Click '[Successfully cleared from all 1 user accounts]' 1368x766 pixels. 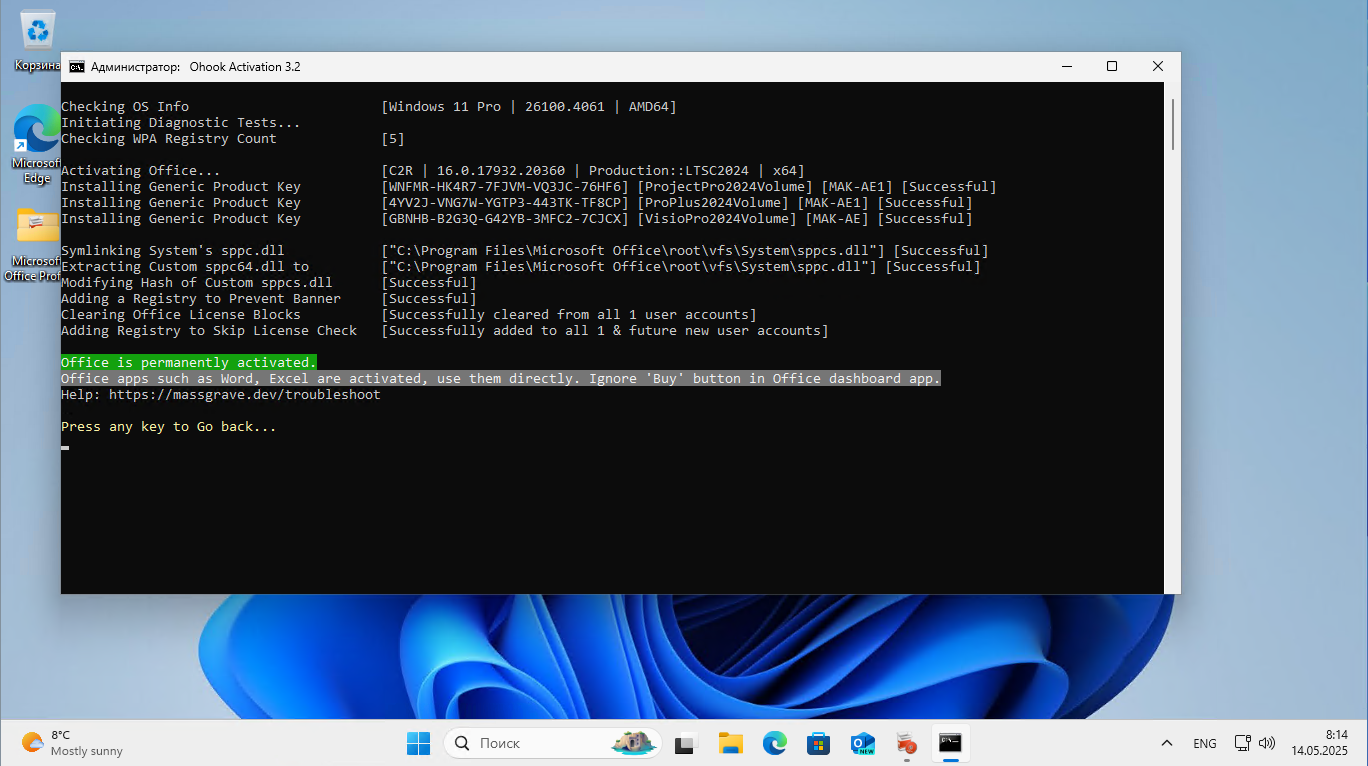tap(569, 315)
